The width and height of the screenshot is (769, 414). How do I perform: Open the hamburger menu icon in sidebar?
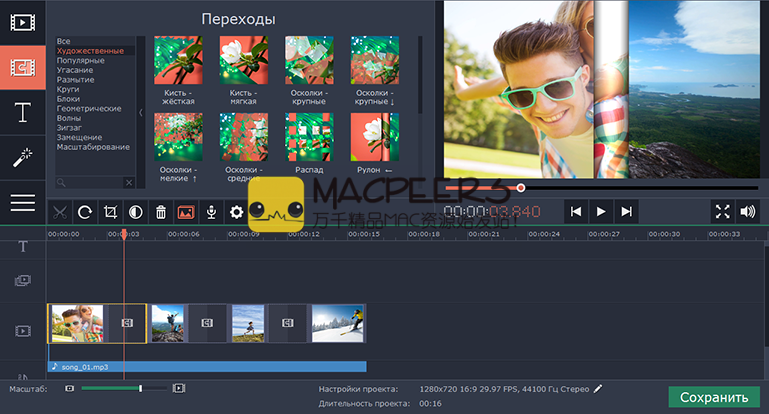23,203
